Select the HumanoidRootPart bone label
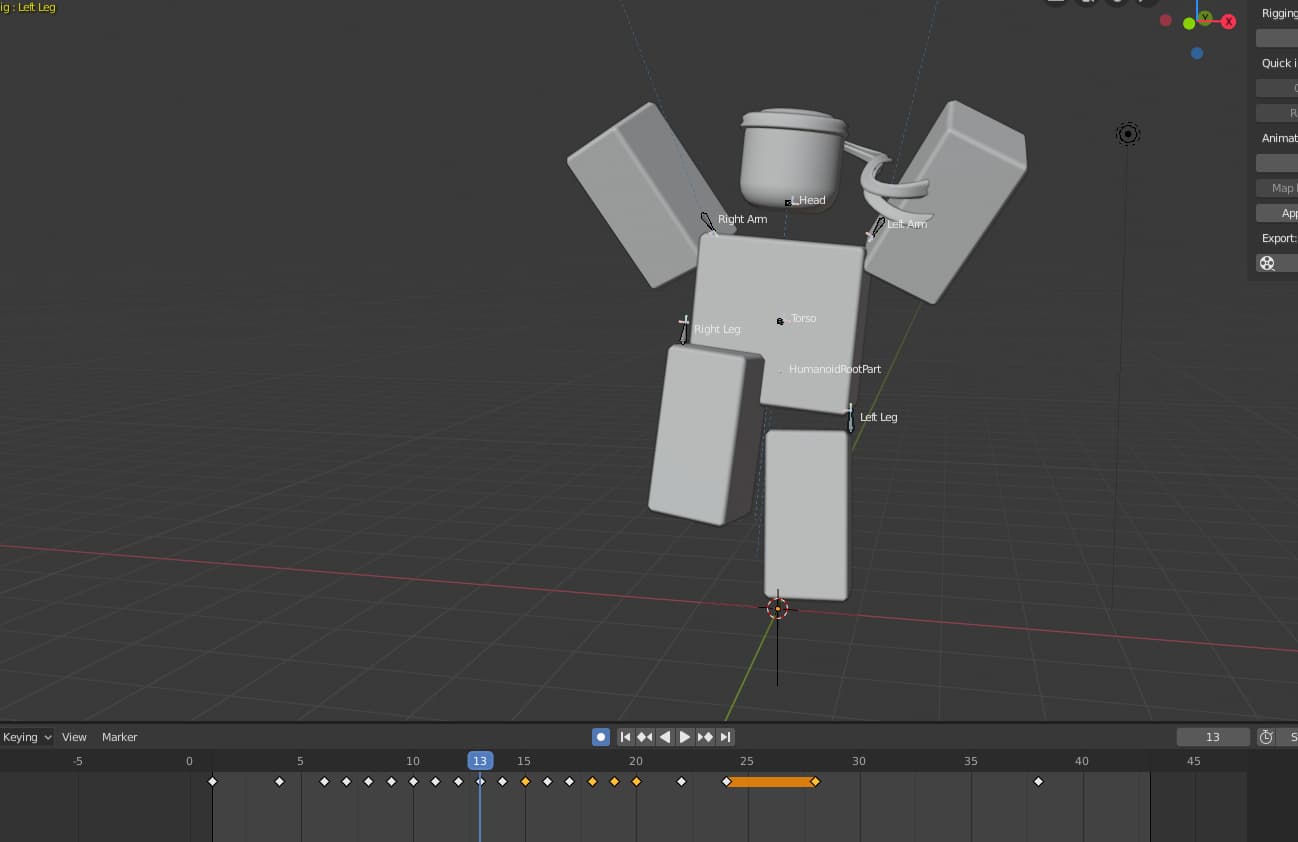The height and width of the screenshot is (842, 1298). [835, 369]
